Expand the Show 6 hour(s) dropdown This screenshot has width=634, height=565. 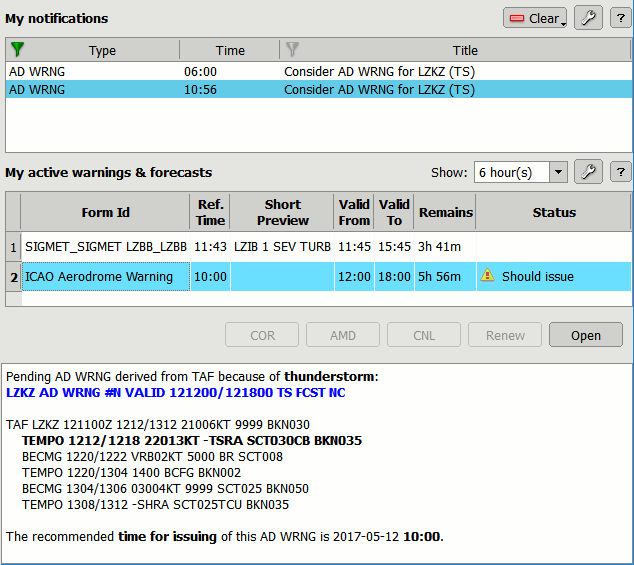(558, 172)
